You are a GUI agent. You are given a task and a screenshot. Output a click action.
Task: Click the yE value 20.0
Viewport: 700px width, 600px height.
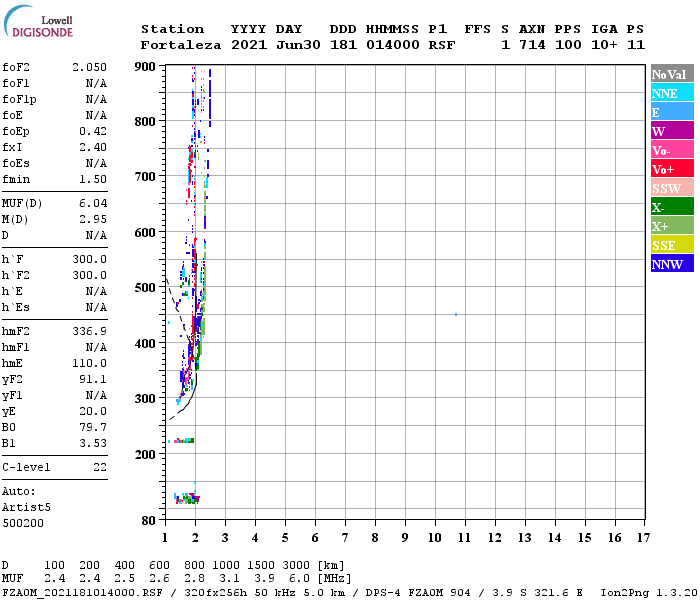pos(93,412)
